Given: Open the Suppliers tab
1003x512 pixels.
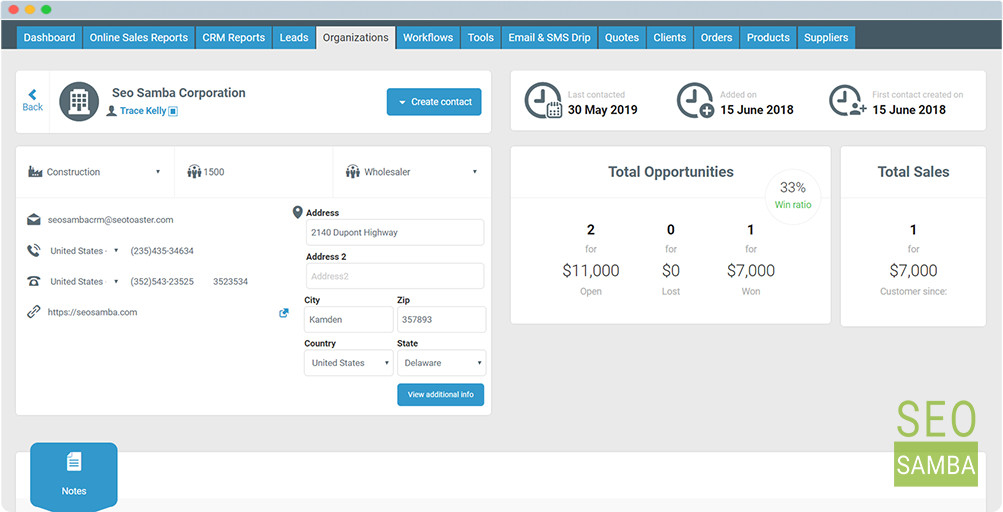Looking at the screenshot, I should [826, 38].
